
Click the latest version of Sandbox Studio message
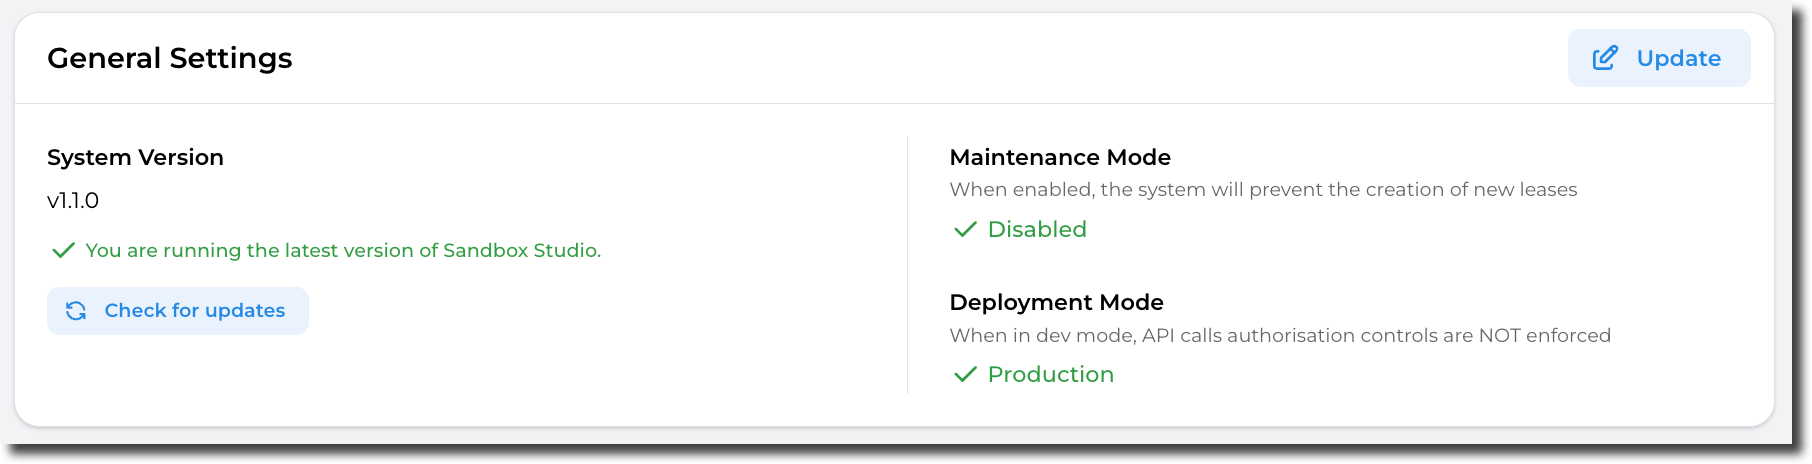pos(343,250)
